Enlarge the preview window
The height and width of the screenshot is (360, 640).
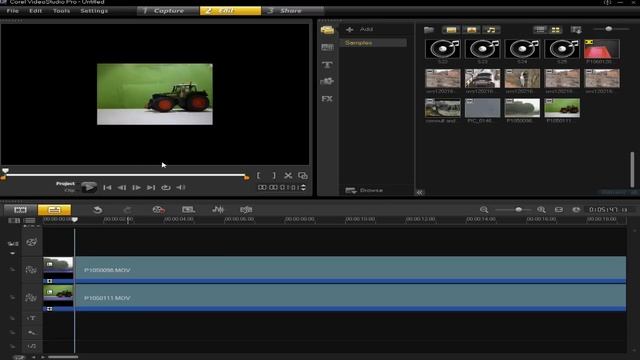point(303,176)
